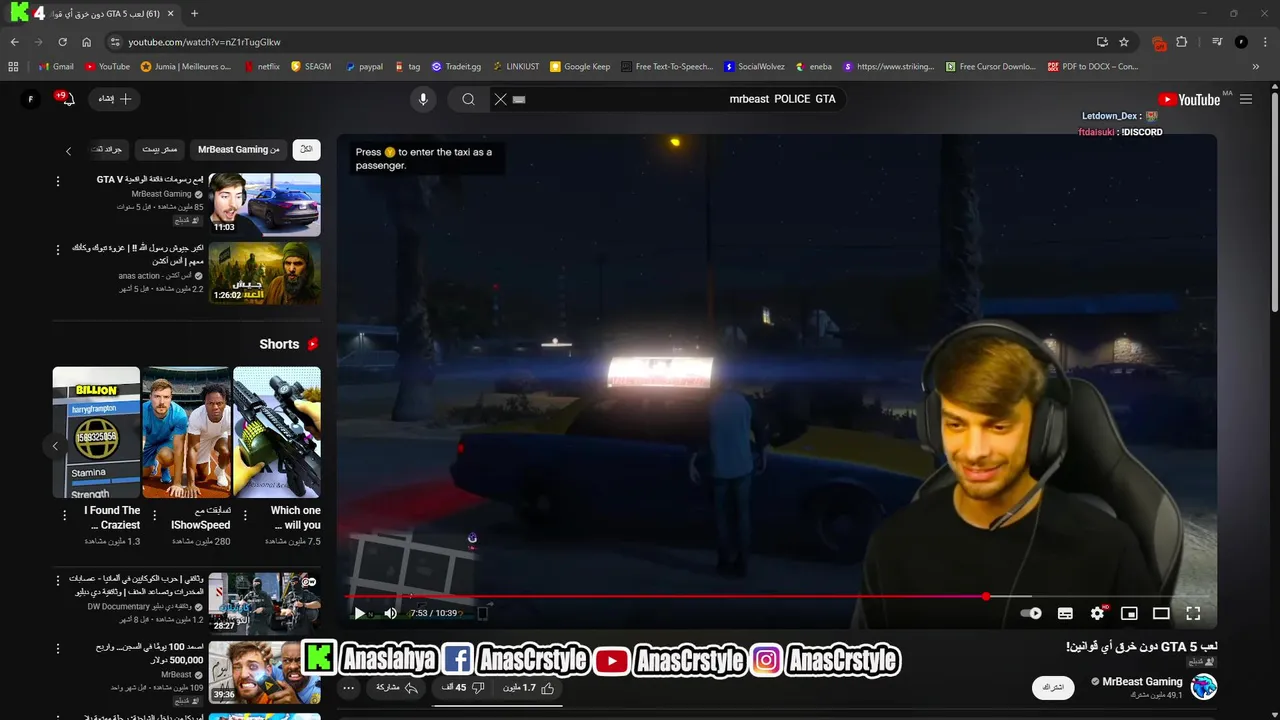Open options for DW Documentary video

tap(58, 580)
